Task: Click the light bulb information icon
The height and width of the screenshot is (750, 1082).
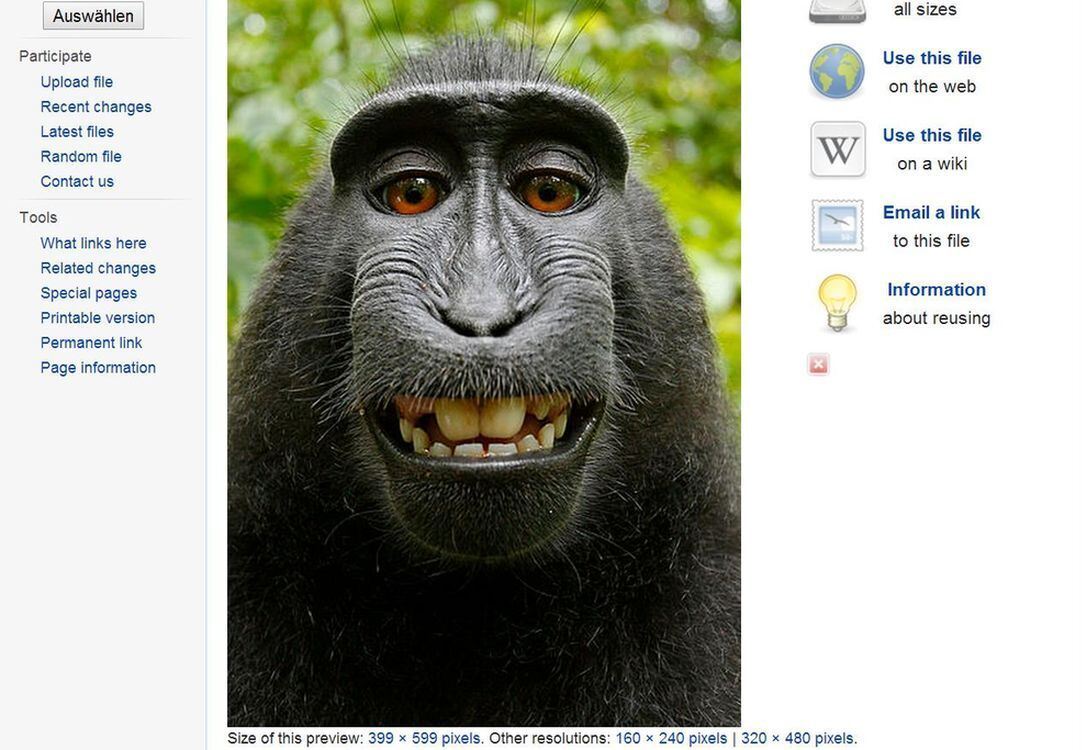Action: point(837,303)
